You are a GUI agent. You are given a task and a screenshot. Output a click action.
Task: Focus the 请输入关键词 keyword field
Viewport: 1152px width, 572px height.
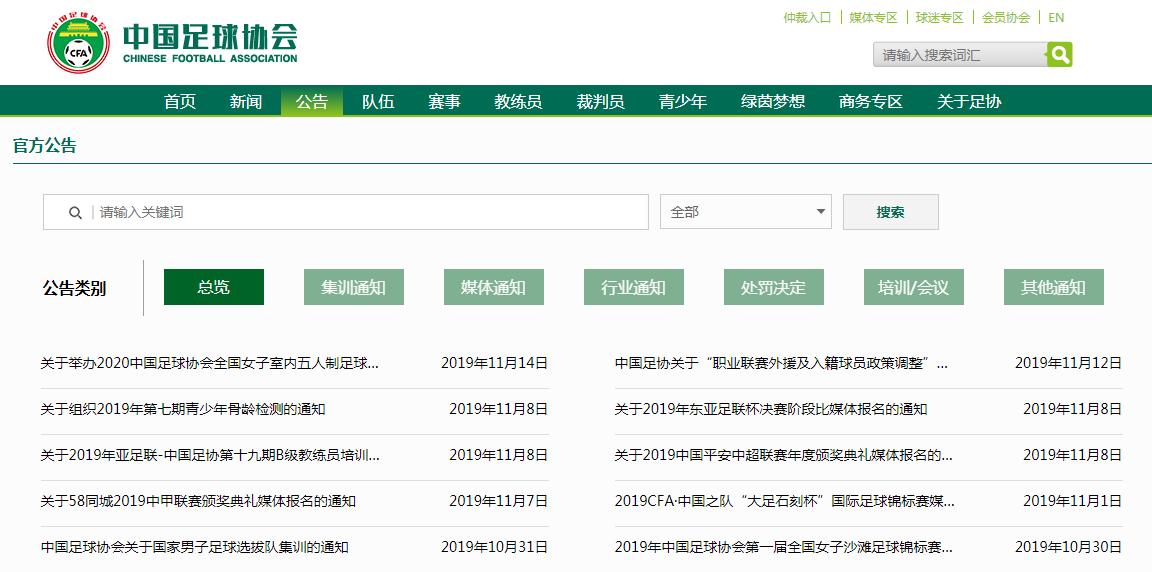(345, 211)
